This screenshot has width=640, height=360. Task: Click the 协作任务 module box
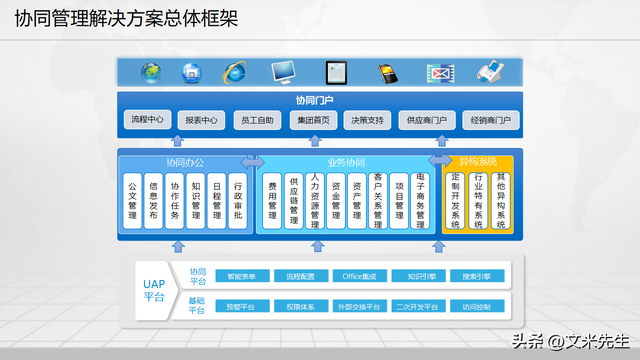coord(175,200)
